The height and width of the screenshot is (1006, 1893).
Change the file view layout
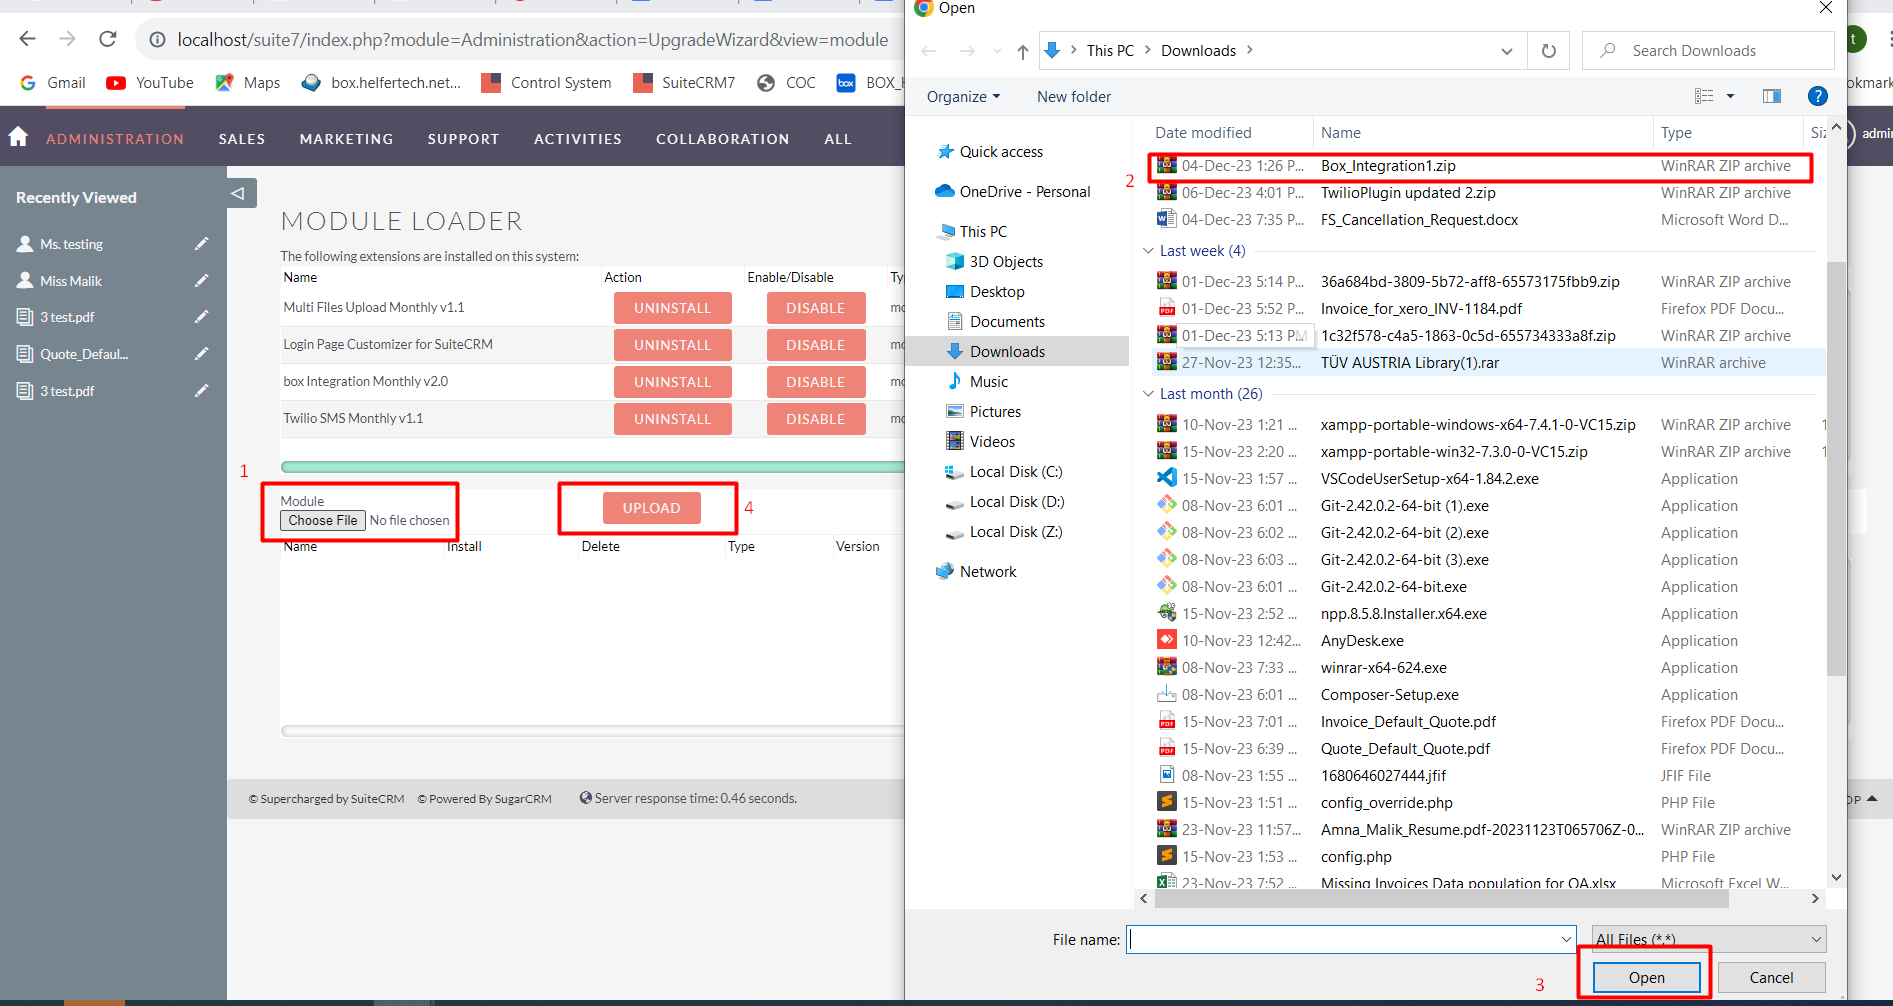click(x=1705, y=96)
